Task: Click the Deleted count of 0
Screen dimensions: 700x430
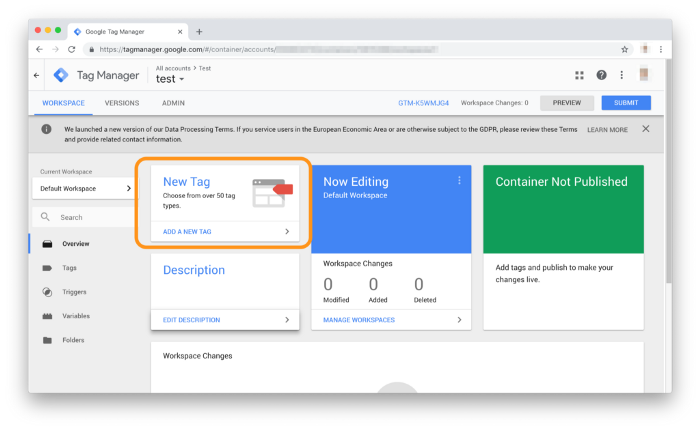Action: coord(419,284)
